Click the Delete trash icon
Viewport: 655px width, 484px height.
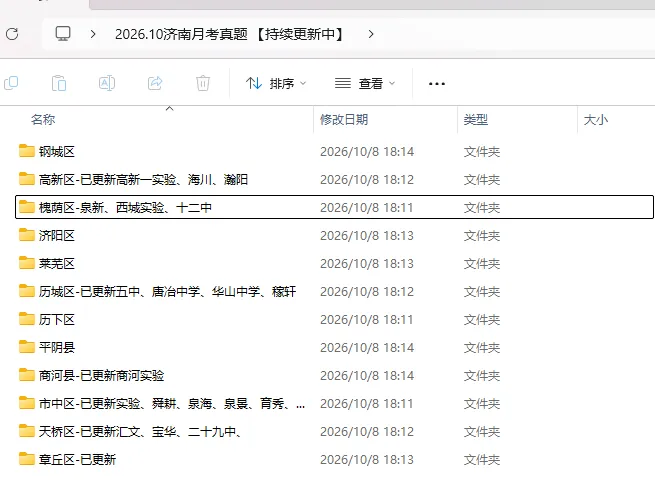click(x=203, y=83)
